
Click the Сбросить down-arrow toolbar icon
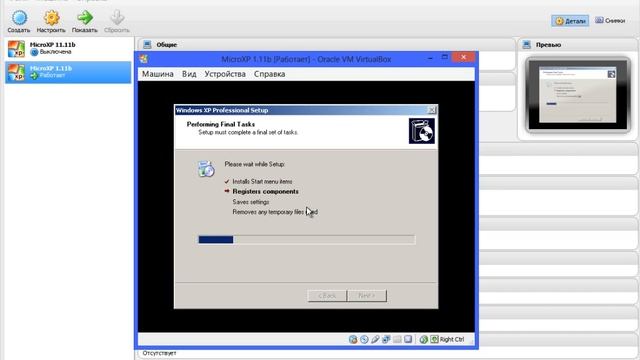click(x=117, y=18)
